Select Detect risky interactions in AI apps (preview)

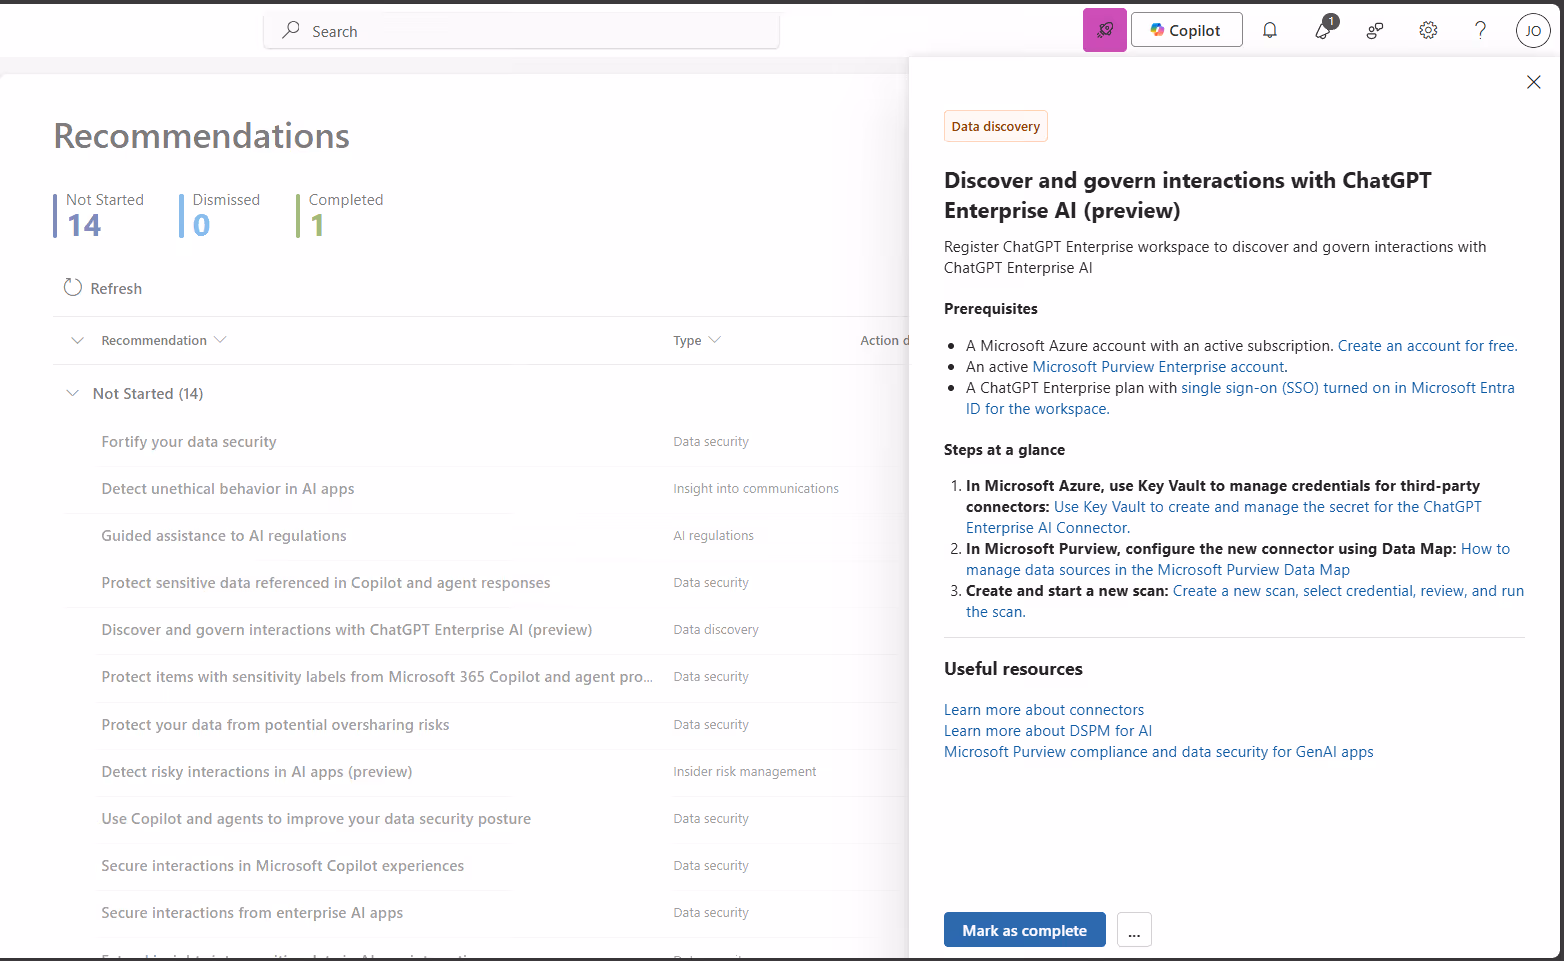257,772
